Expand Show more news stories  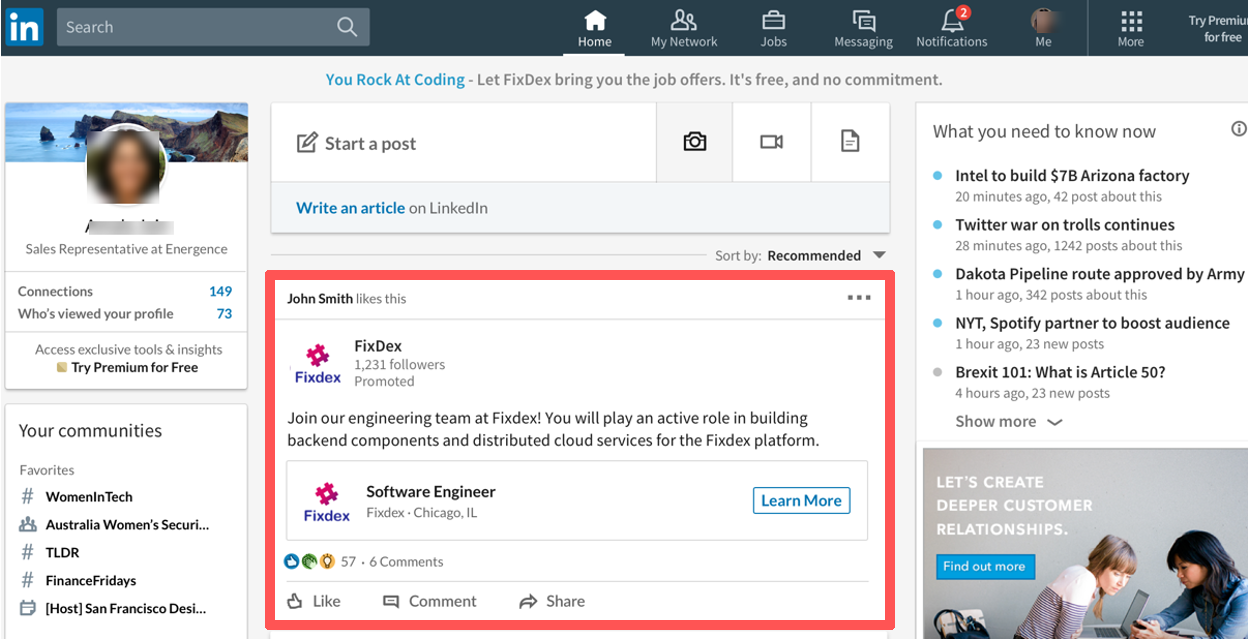[1008, 421]
